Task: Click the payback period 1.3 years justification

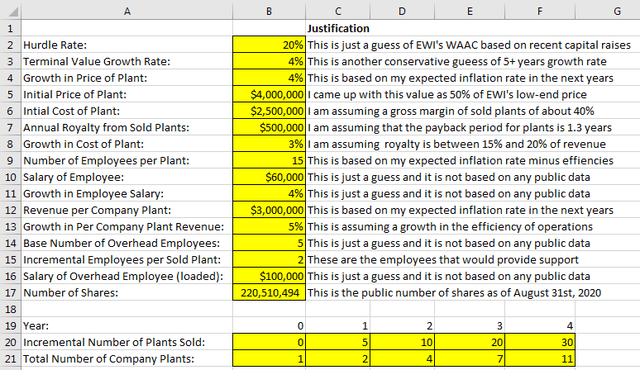Action: point(460,127)
